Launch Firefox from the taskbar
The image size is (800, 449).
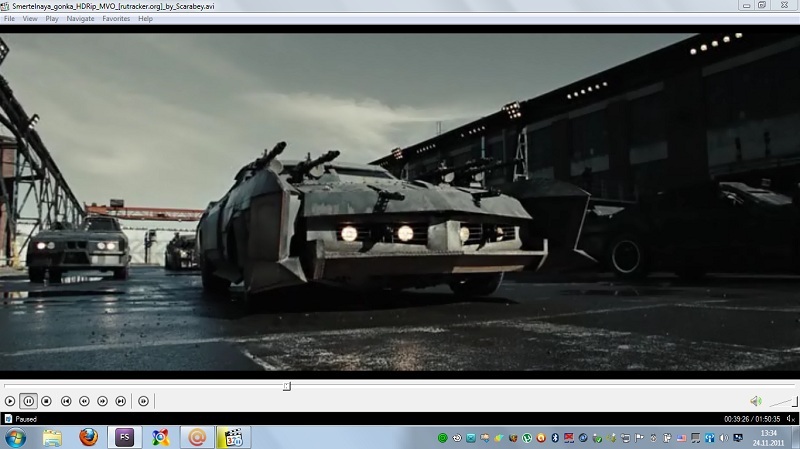click(x=88, y=437)
